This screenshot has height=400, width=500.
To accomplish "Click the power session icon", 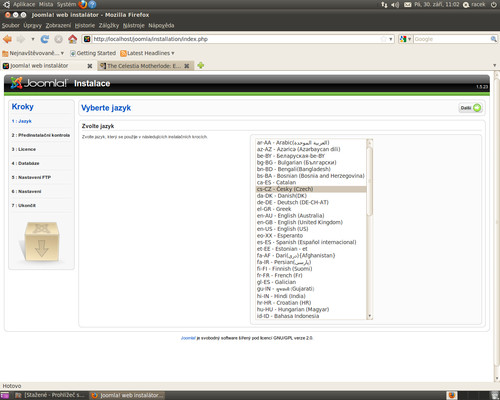I will click(x=494, y=5).
